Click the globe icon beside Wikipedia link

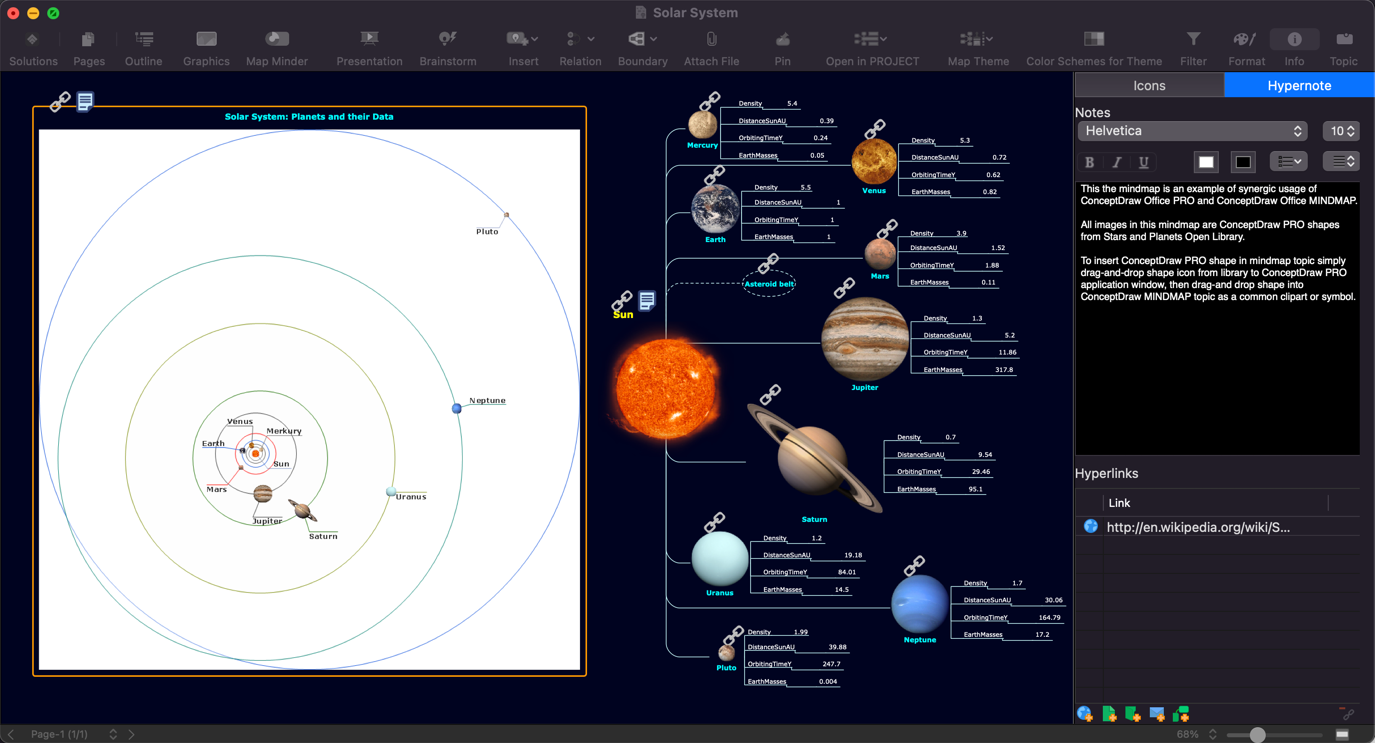[1090, 526]
